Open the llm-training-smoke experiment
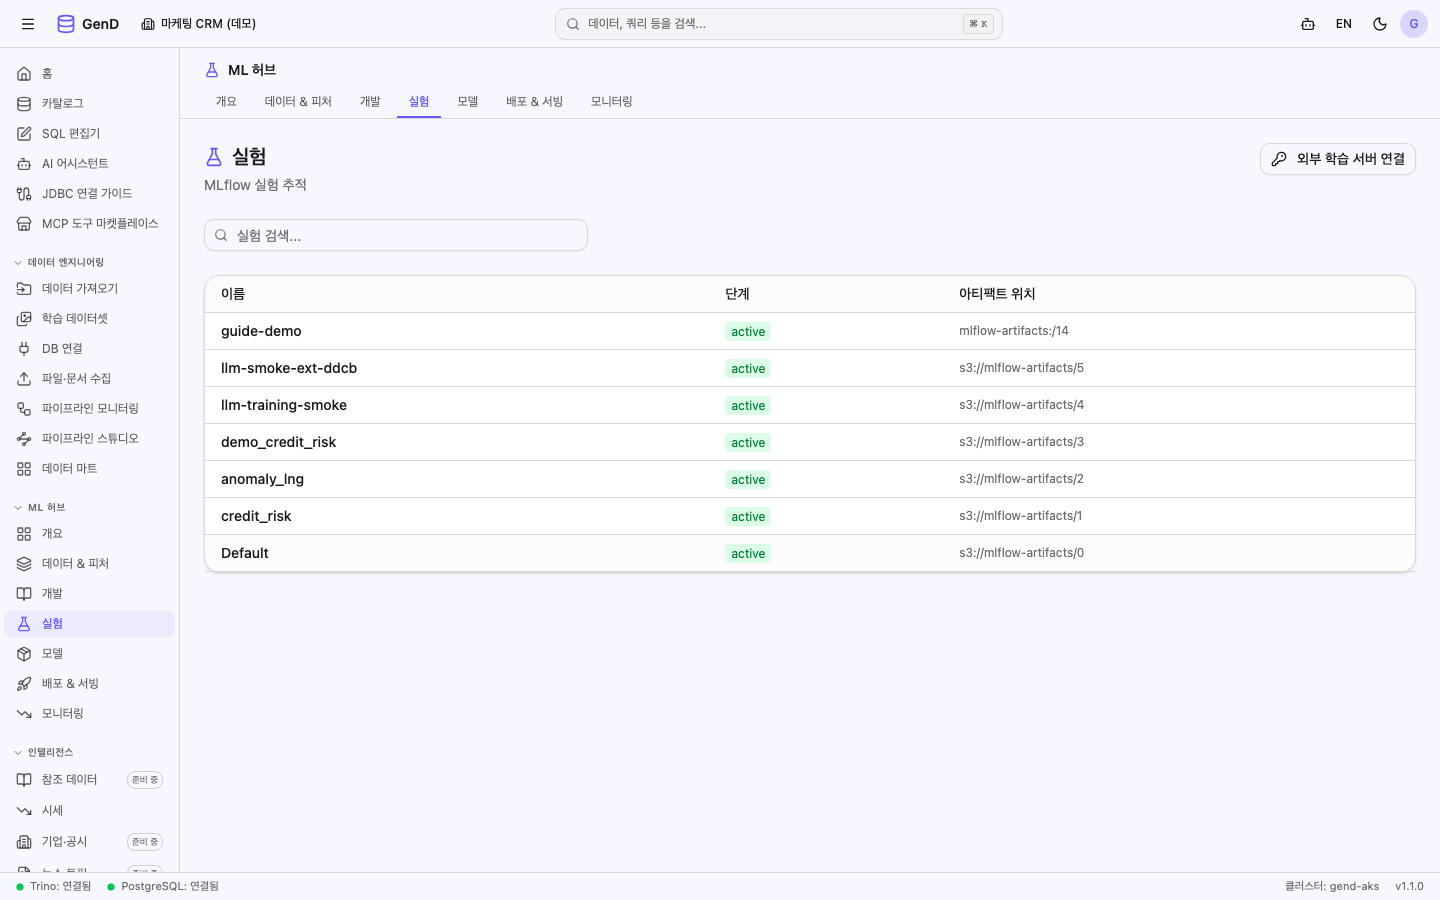The image size is (1440, 900). (810, 405)
